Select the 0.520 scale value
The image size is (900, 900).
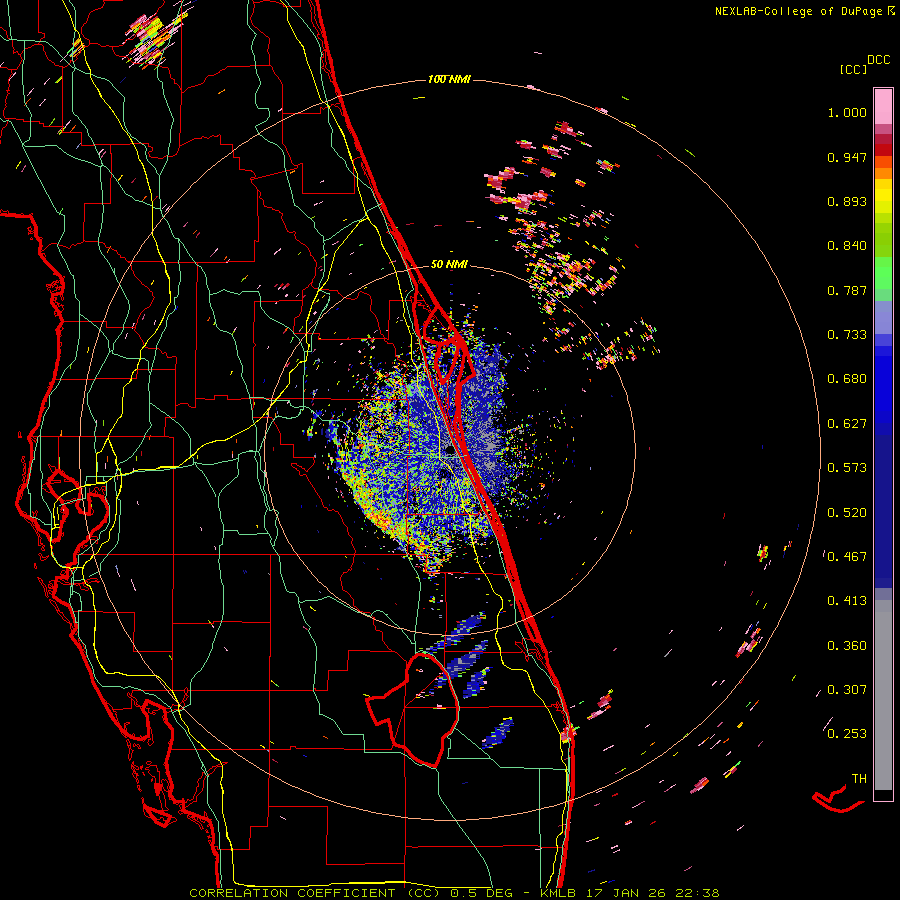[x=847, y=513]
